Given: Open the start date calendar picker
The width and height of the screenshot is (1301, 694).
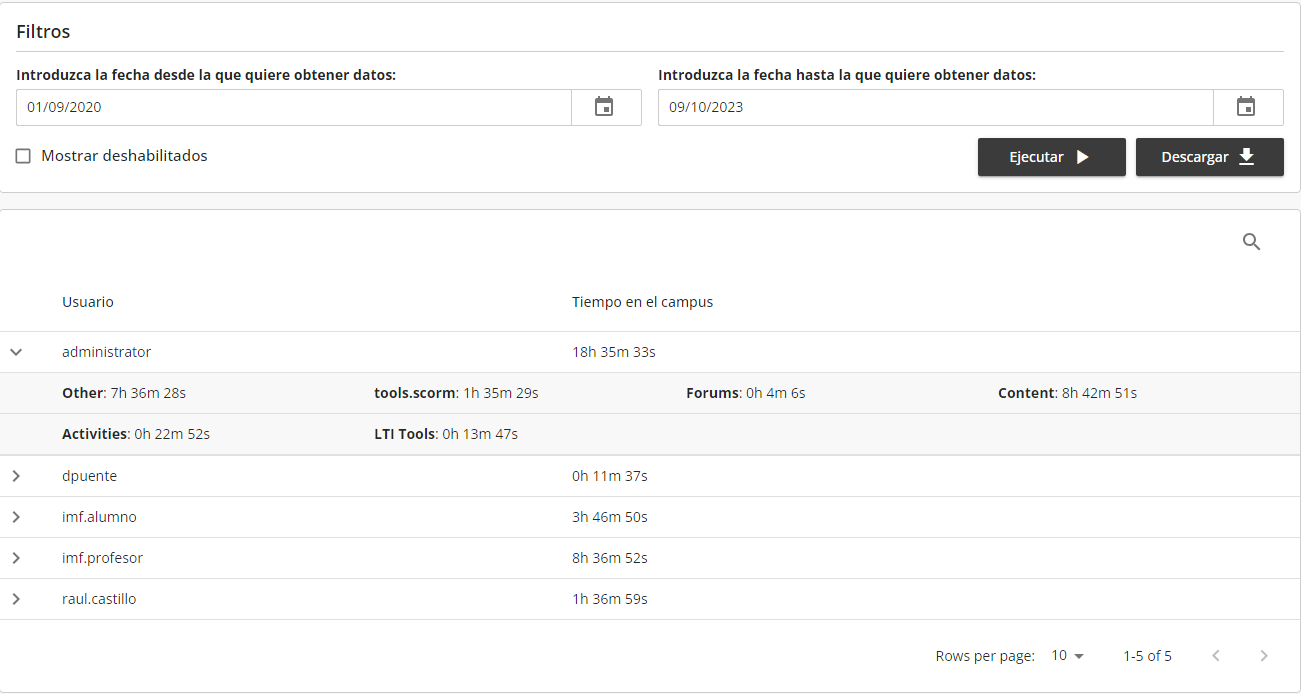Looking at the screenshot, I should (604, 107).
